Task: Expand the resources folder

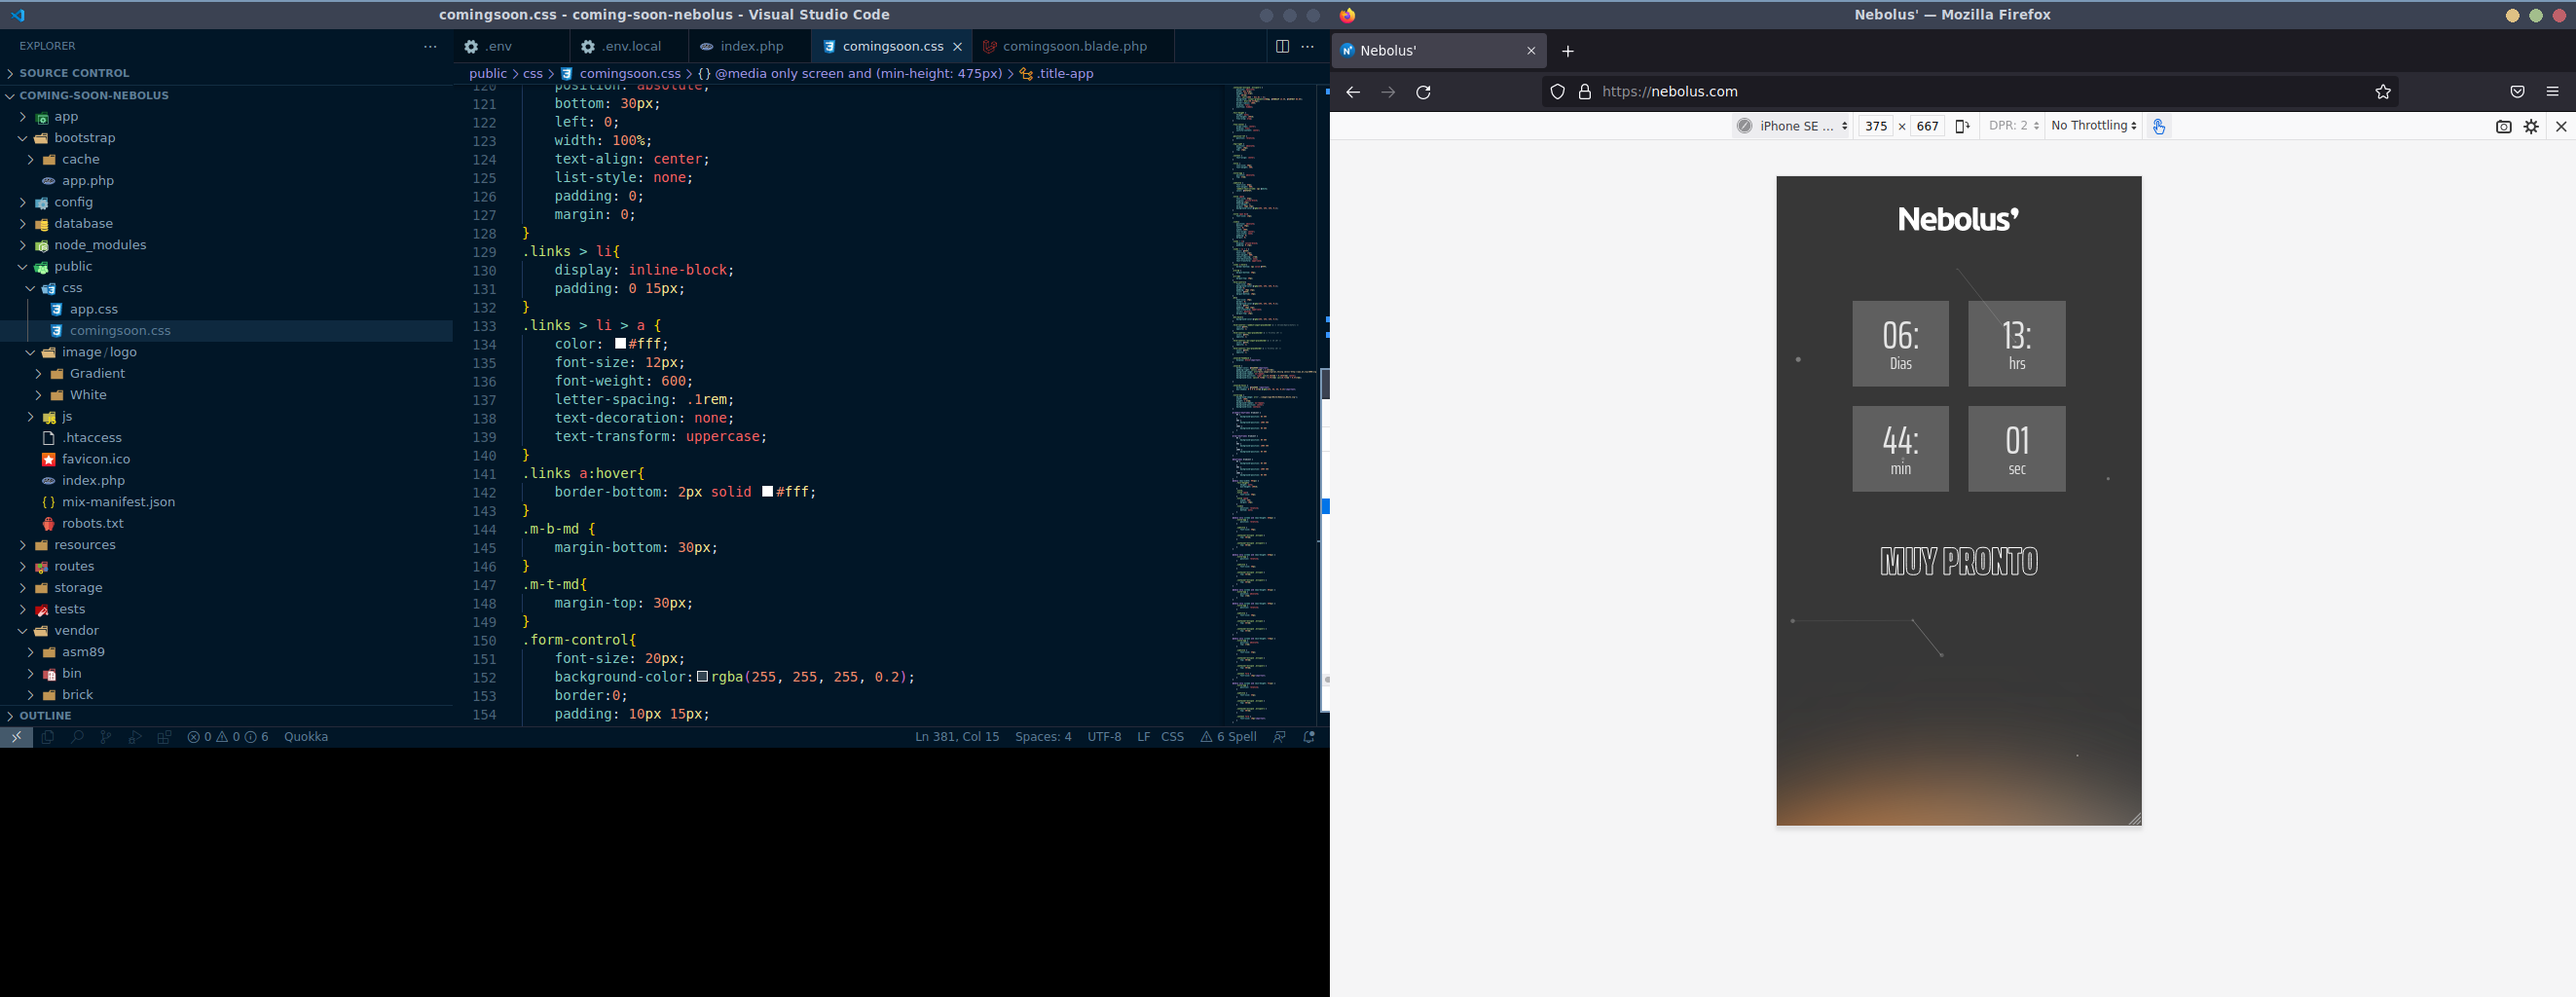Action: pos(84,545)
